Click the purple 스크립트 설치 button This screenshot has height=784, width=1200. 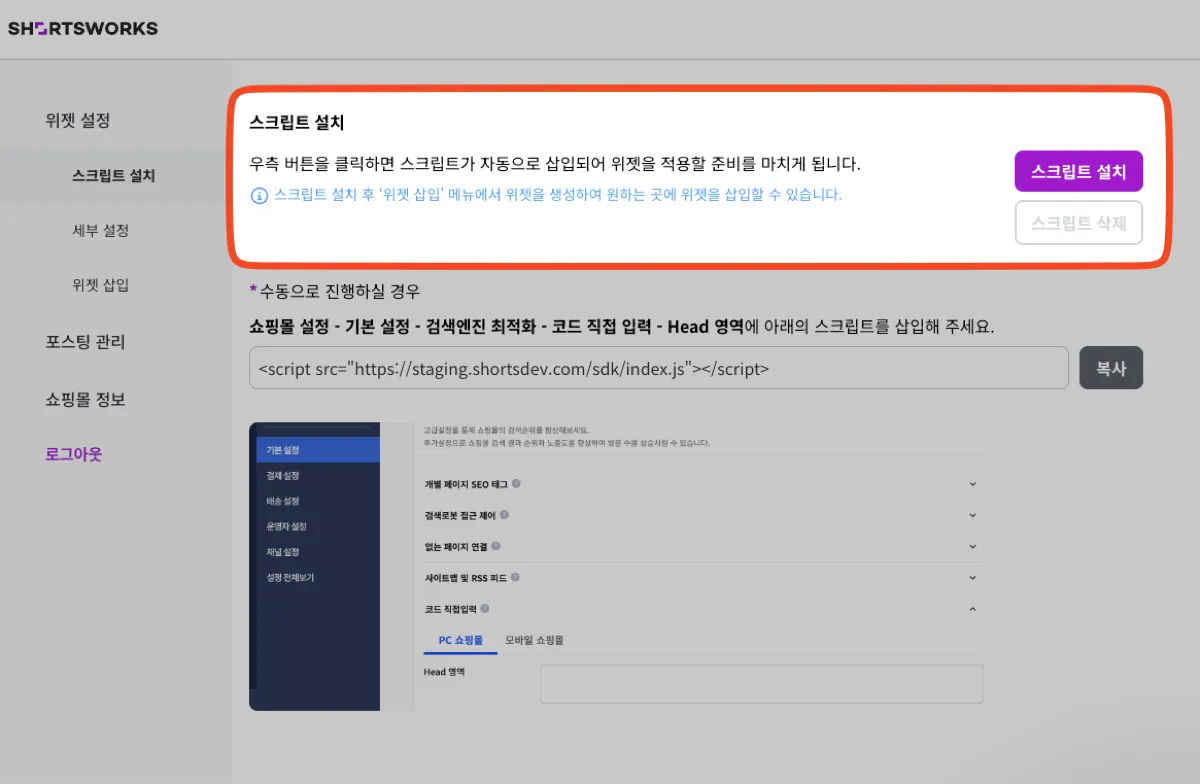[x=1078, y=171]
